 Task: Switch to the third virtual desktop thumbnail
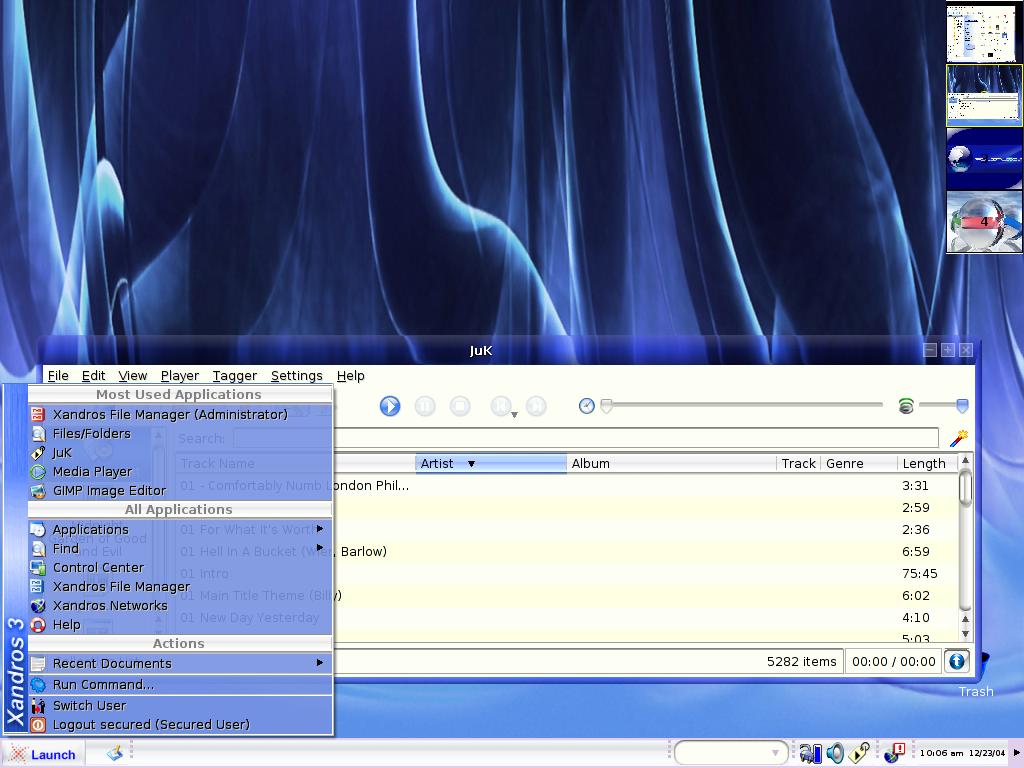984,159
